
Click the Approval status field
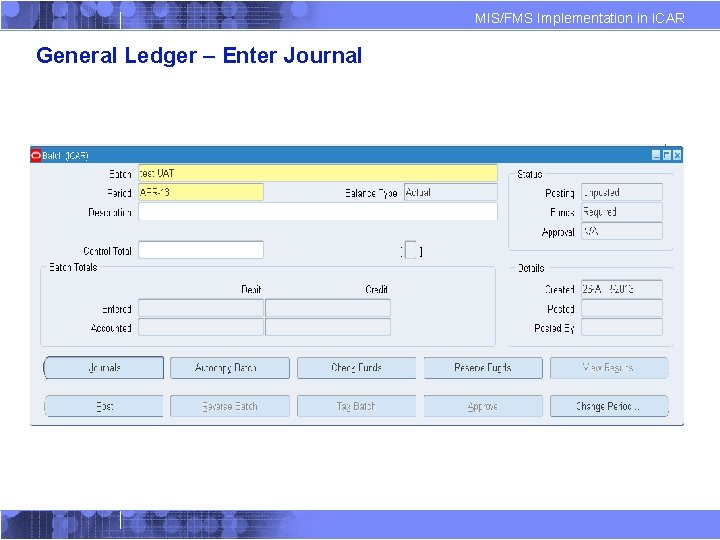622,231
